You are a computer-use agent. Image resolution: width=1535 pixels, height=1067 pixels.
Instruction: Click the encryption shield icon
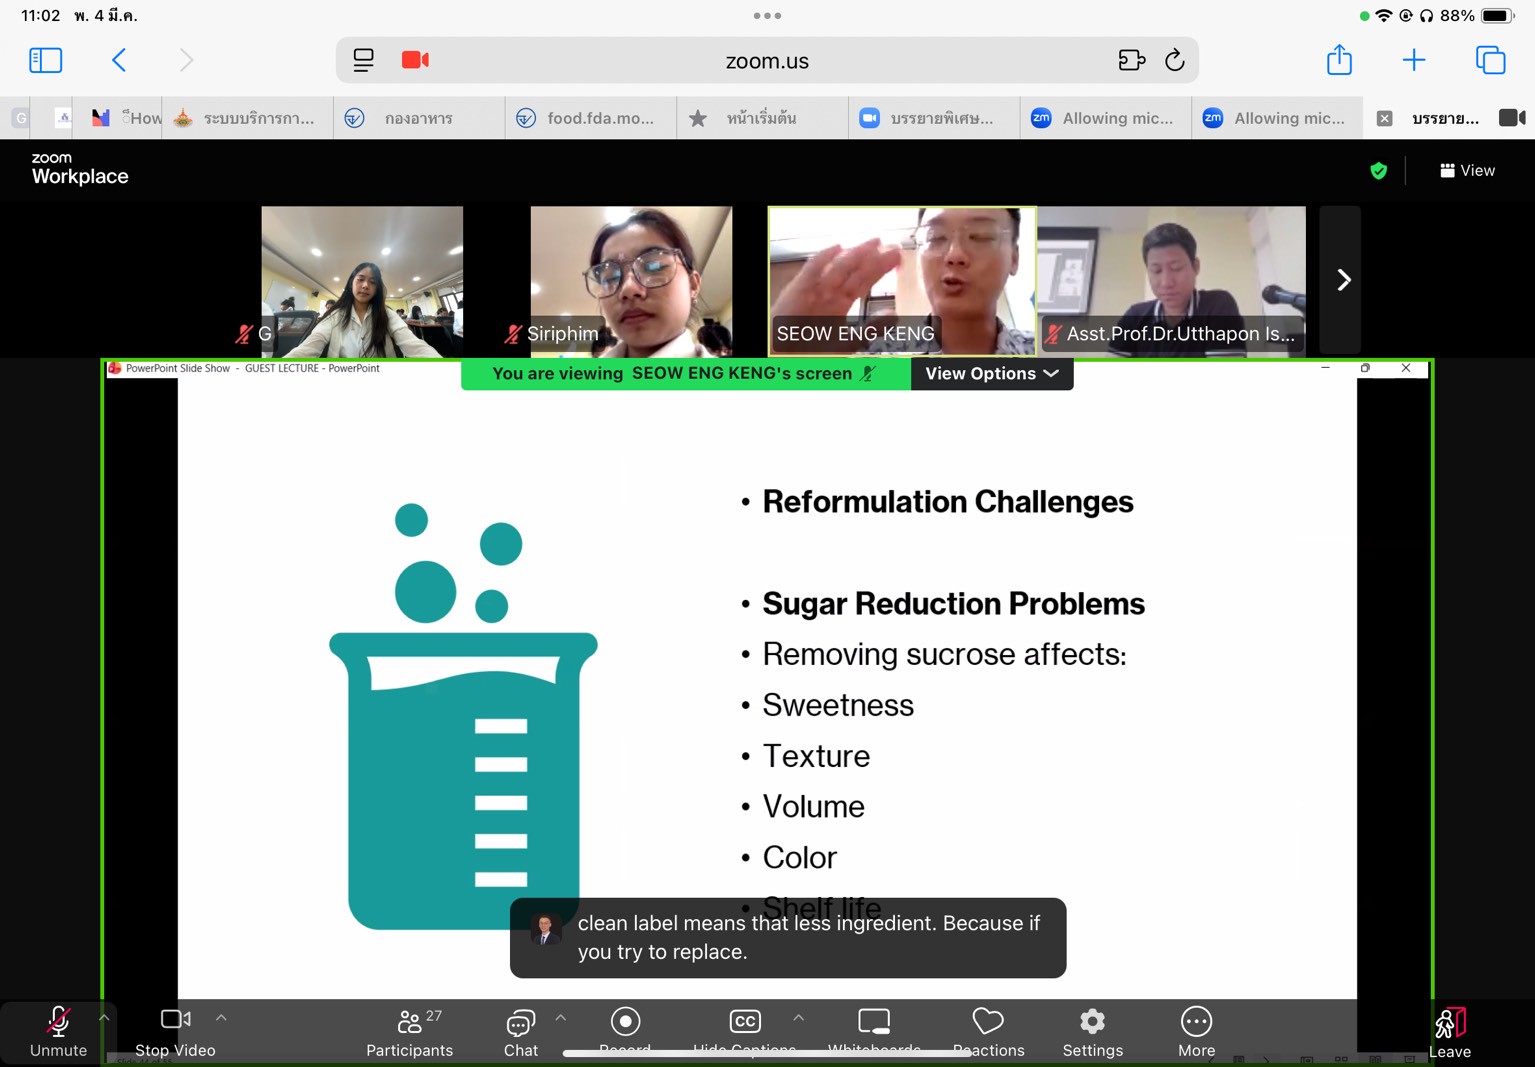1378,171
